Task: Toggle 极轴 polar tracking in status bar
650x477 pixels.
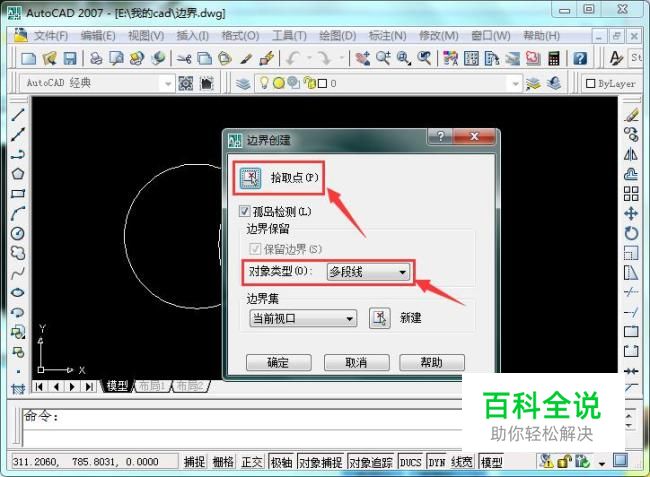Action: click(x=281, y=462)
